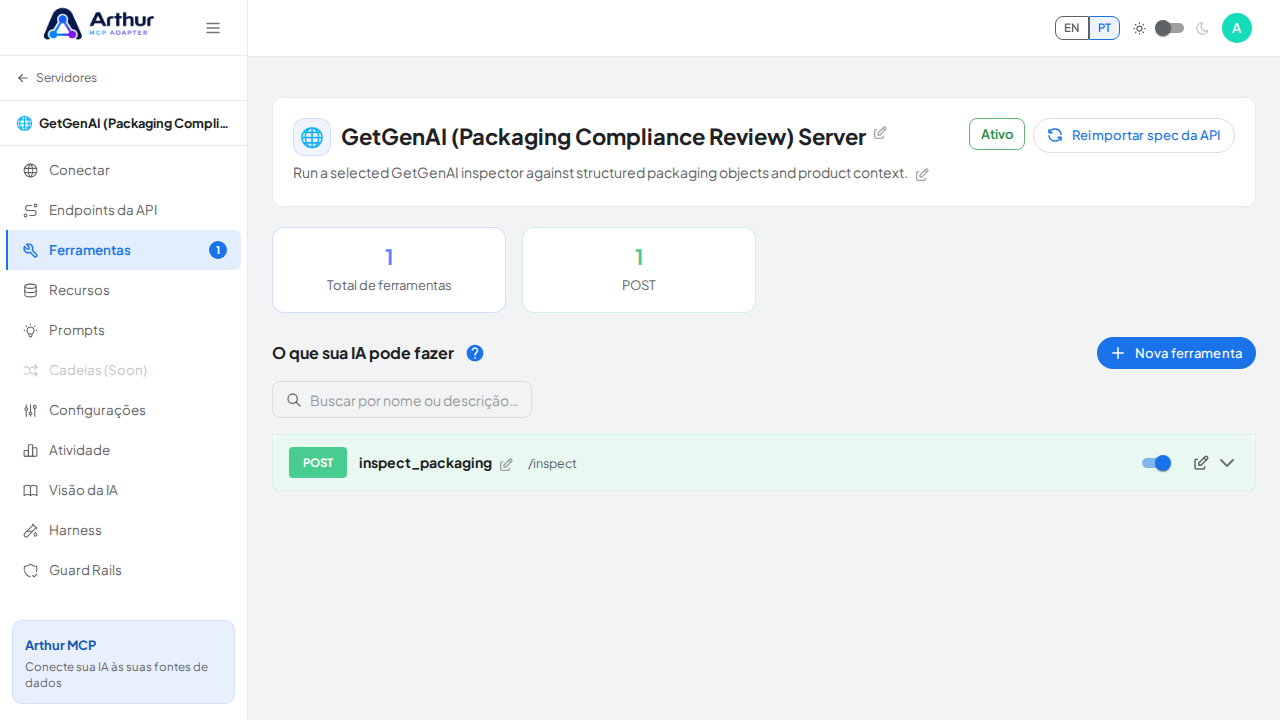Switch language to PT

click(1104, 28)
